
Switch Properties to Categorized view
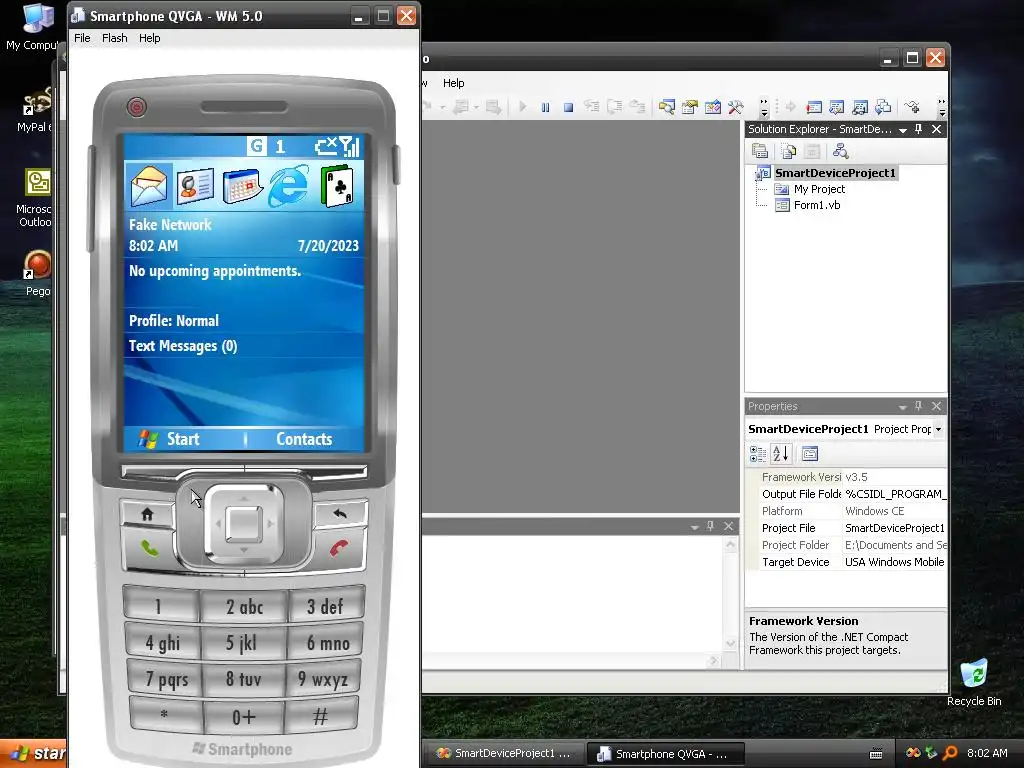[758, 453]
